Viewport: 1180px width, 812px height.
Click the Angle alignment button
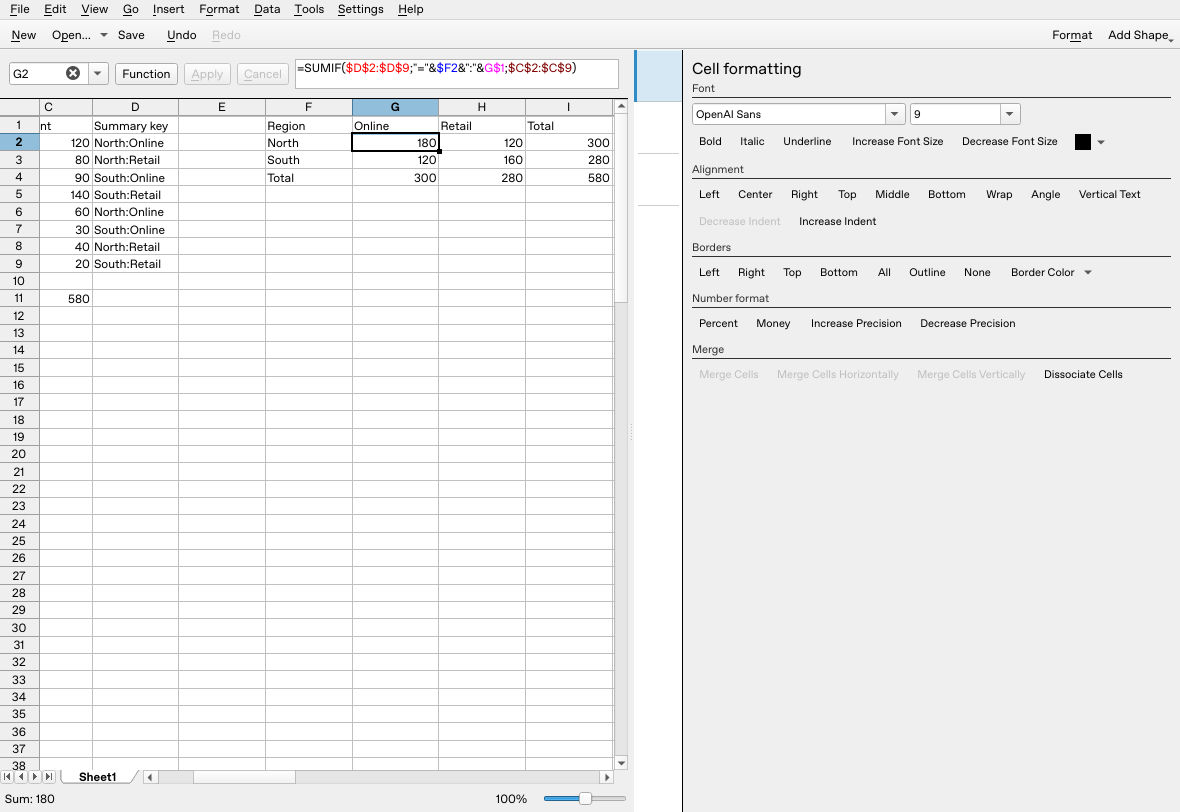click(1045, 194)
